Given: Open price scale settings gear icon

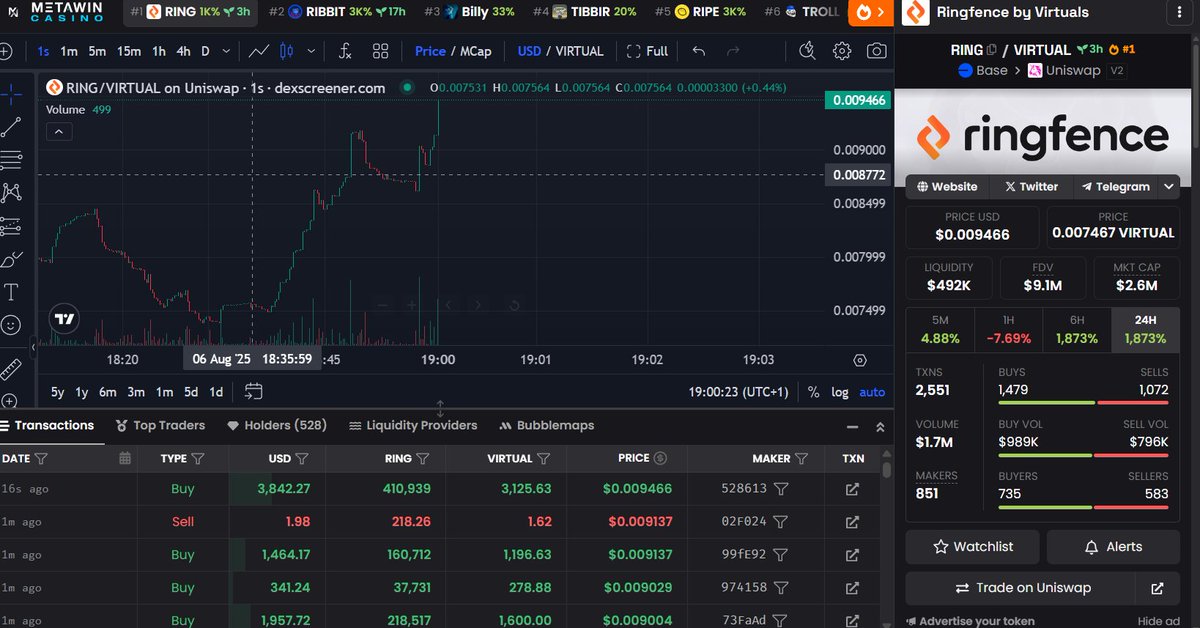Looking at the screenshot, I should 860,360.
